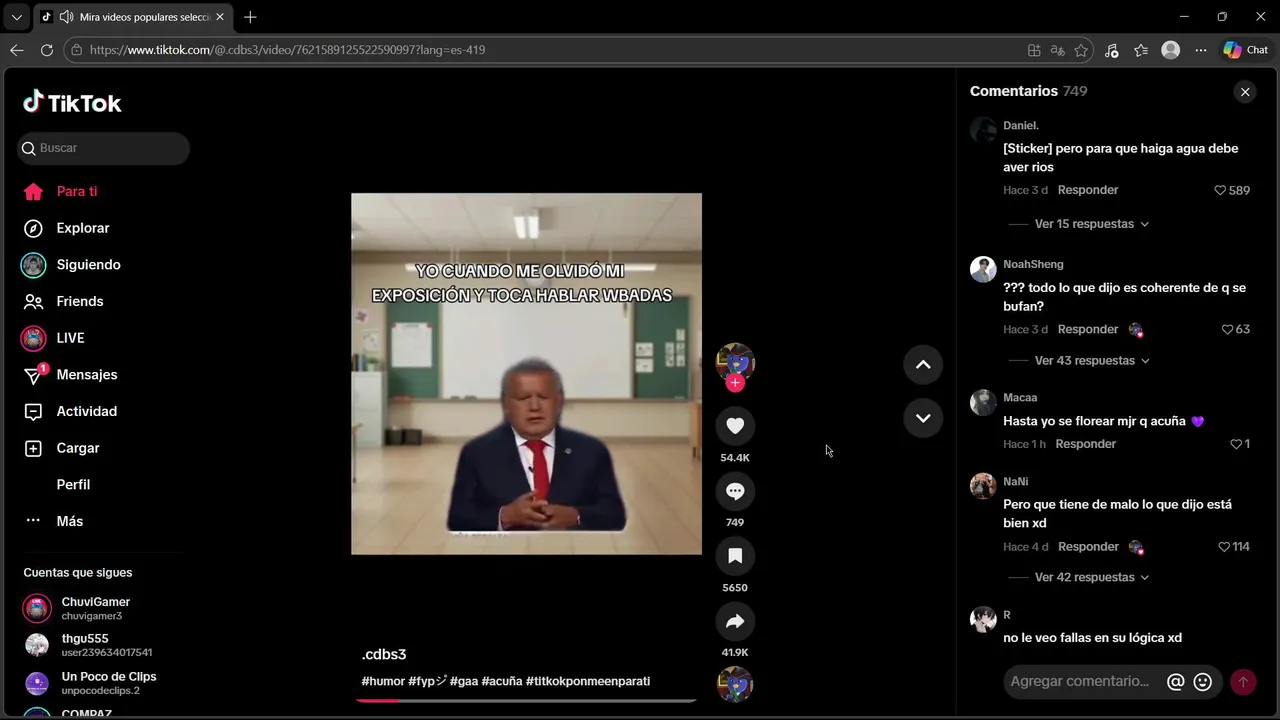Reload the page
The width and height of the screenshot is (1280, 720).
point(47,50)
